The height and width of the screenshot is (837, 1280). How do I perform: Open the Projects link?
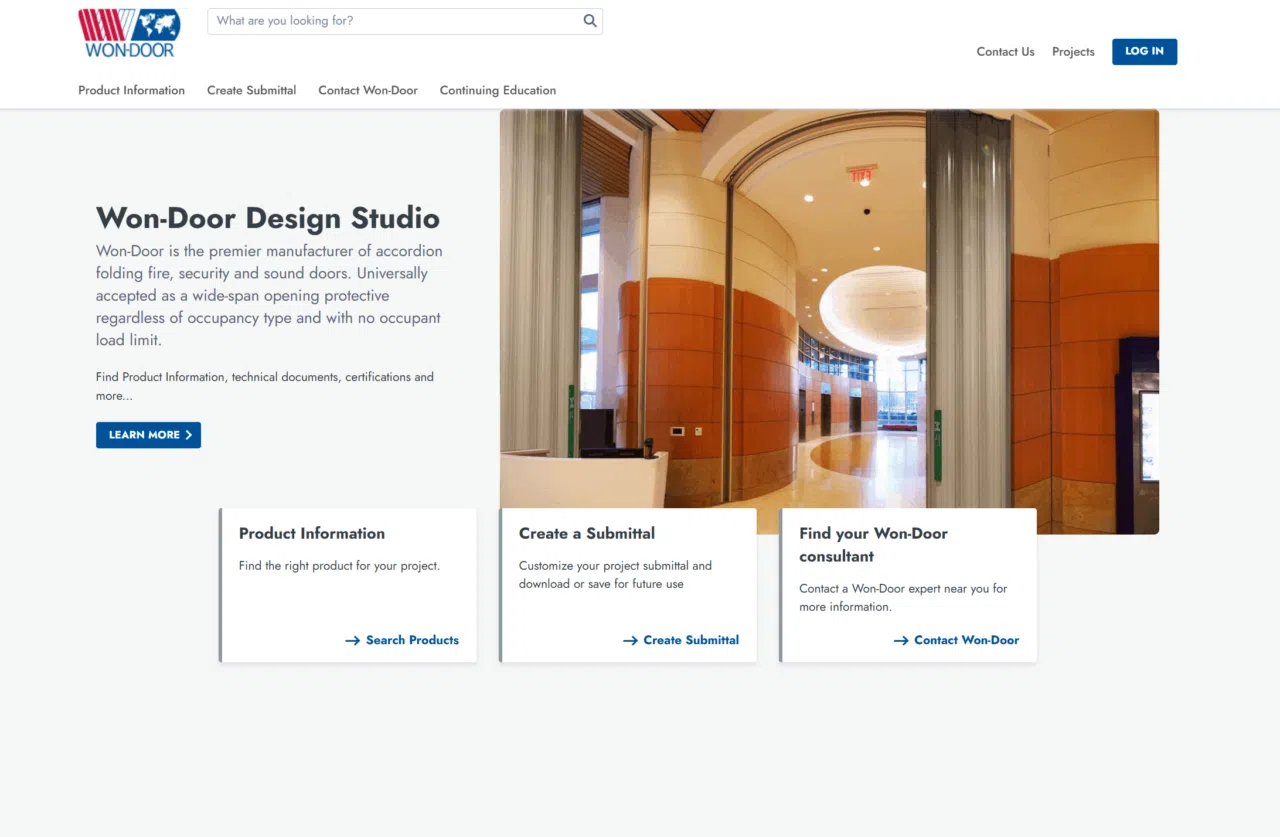click(1073, 52)
